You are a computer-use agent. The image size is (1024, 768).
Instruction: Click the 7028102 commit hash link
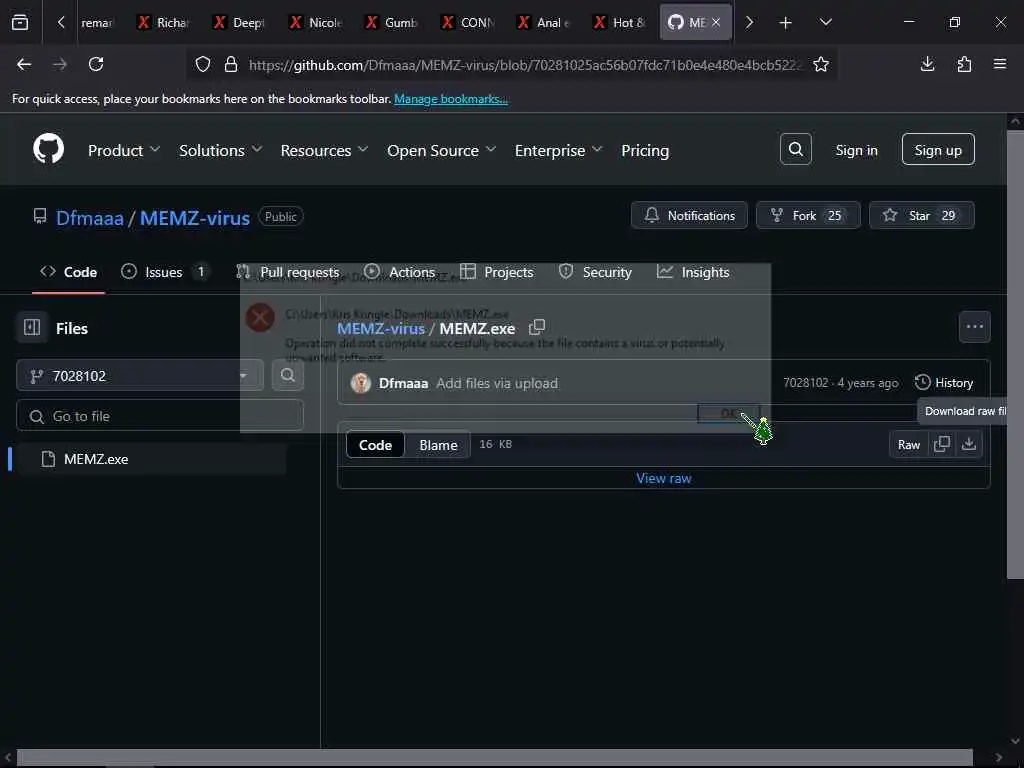point(805,383)
